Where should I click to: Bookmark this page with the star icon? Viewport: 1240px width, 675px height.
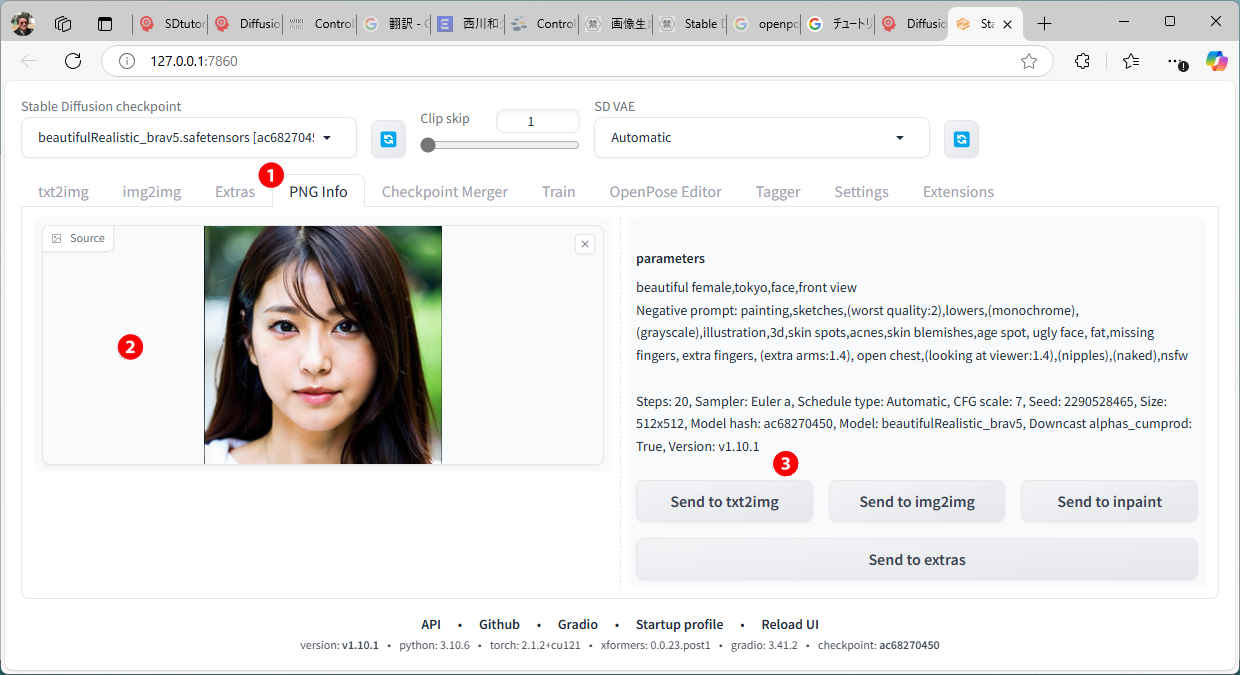pyautogui.click(x=1028, y=61)
